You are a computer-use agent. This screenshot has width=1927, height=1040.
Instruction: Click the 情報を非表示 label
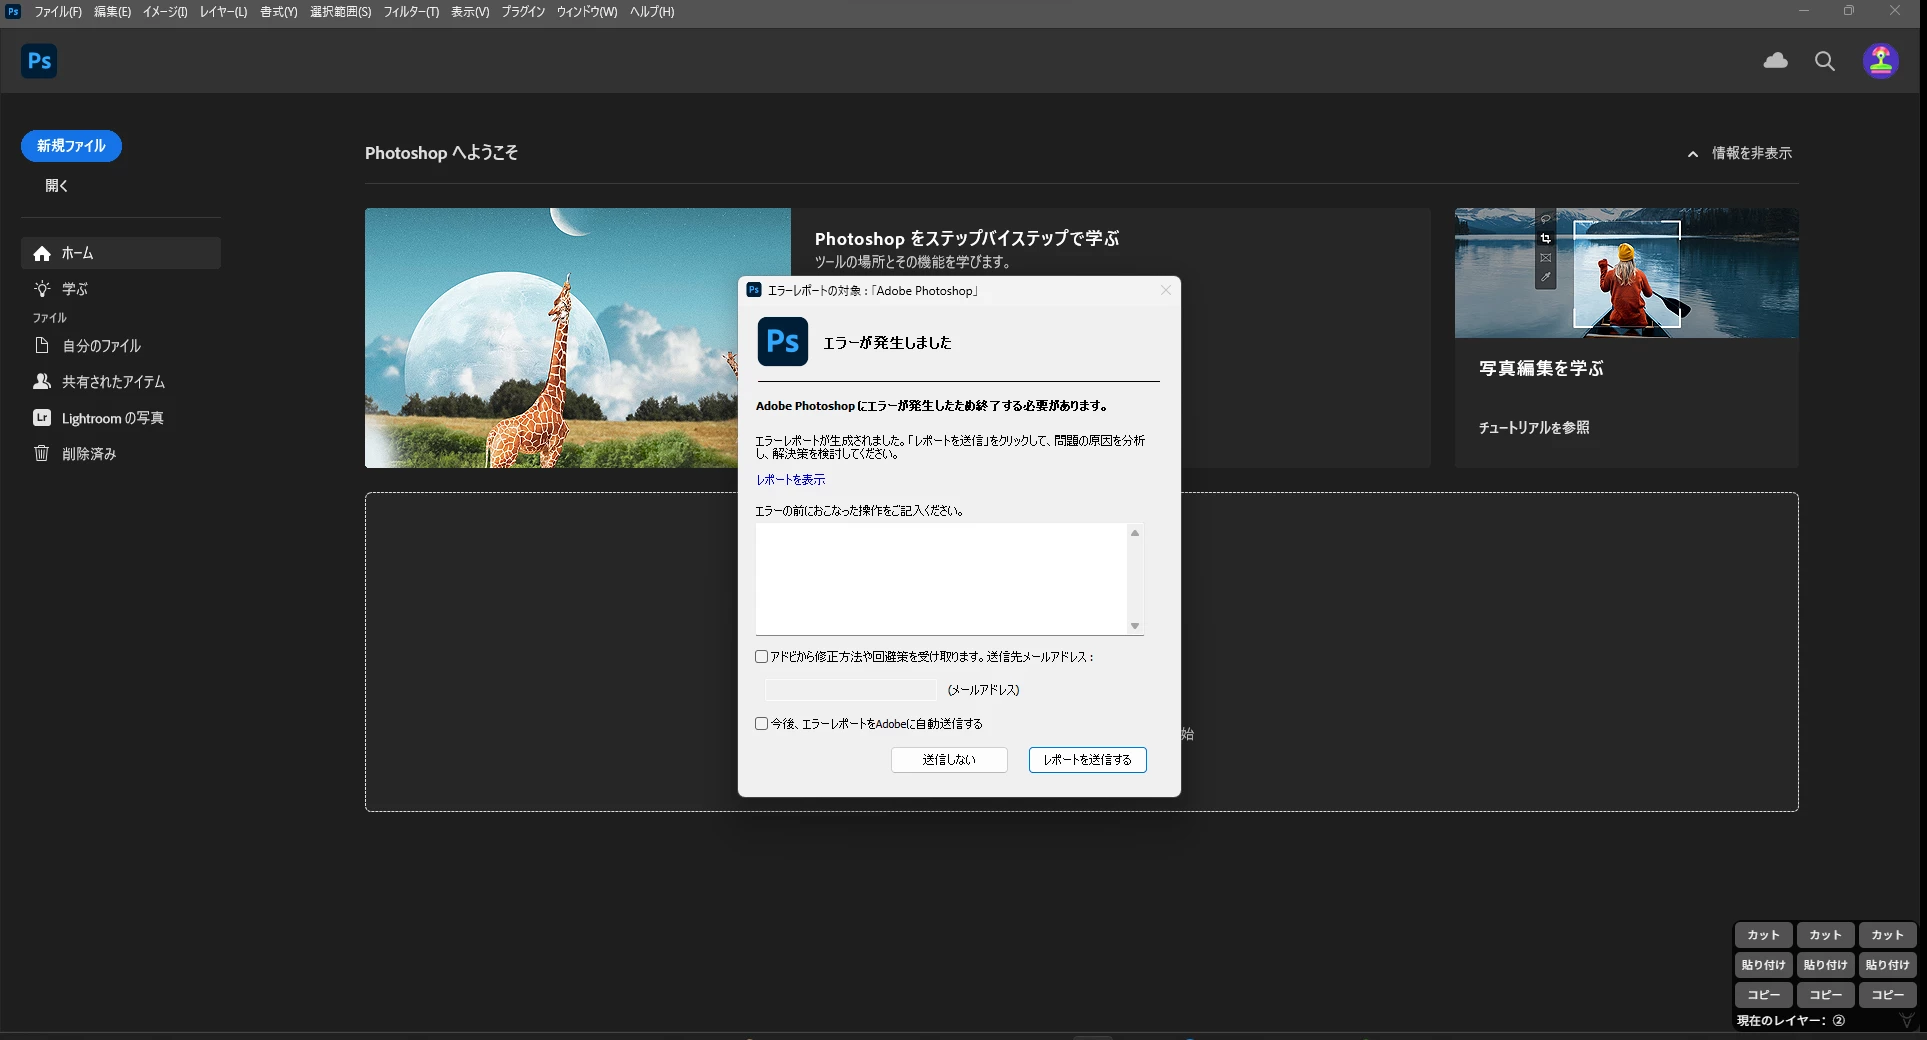[x=1752, y=153]
